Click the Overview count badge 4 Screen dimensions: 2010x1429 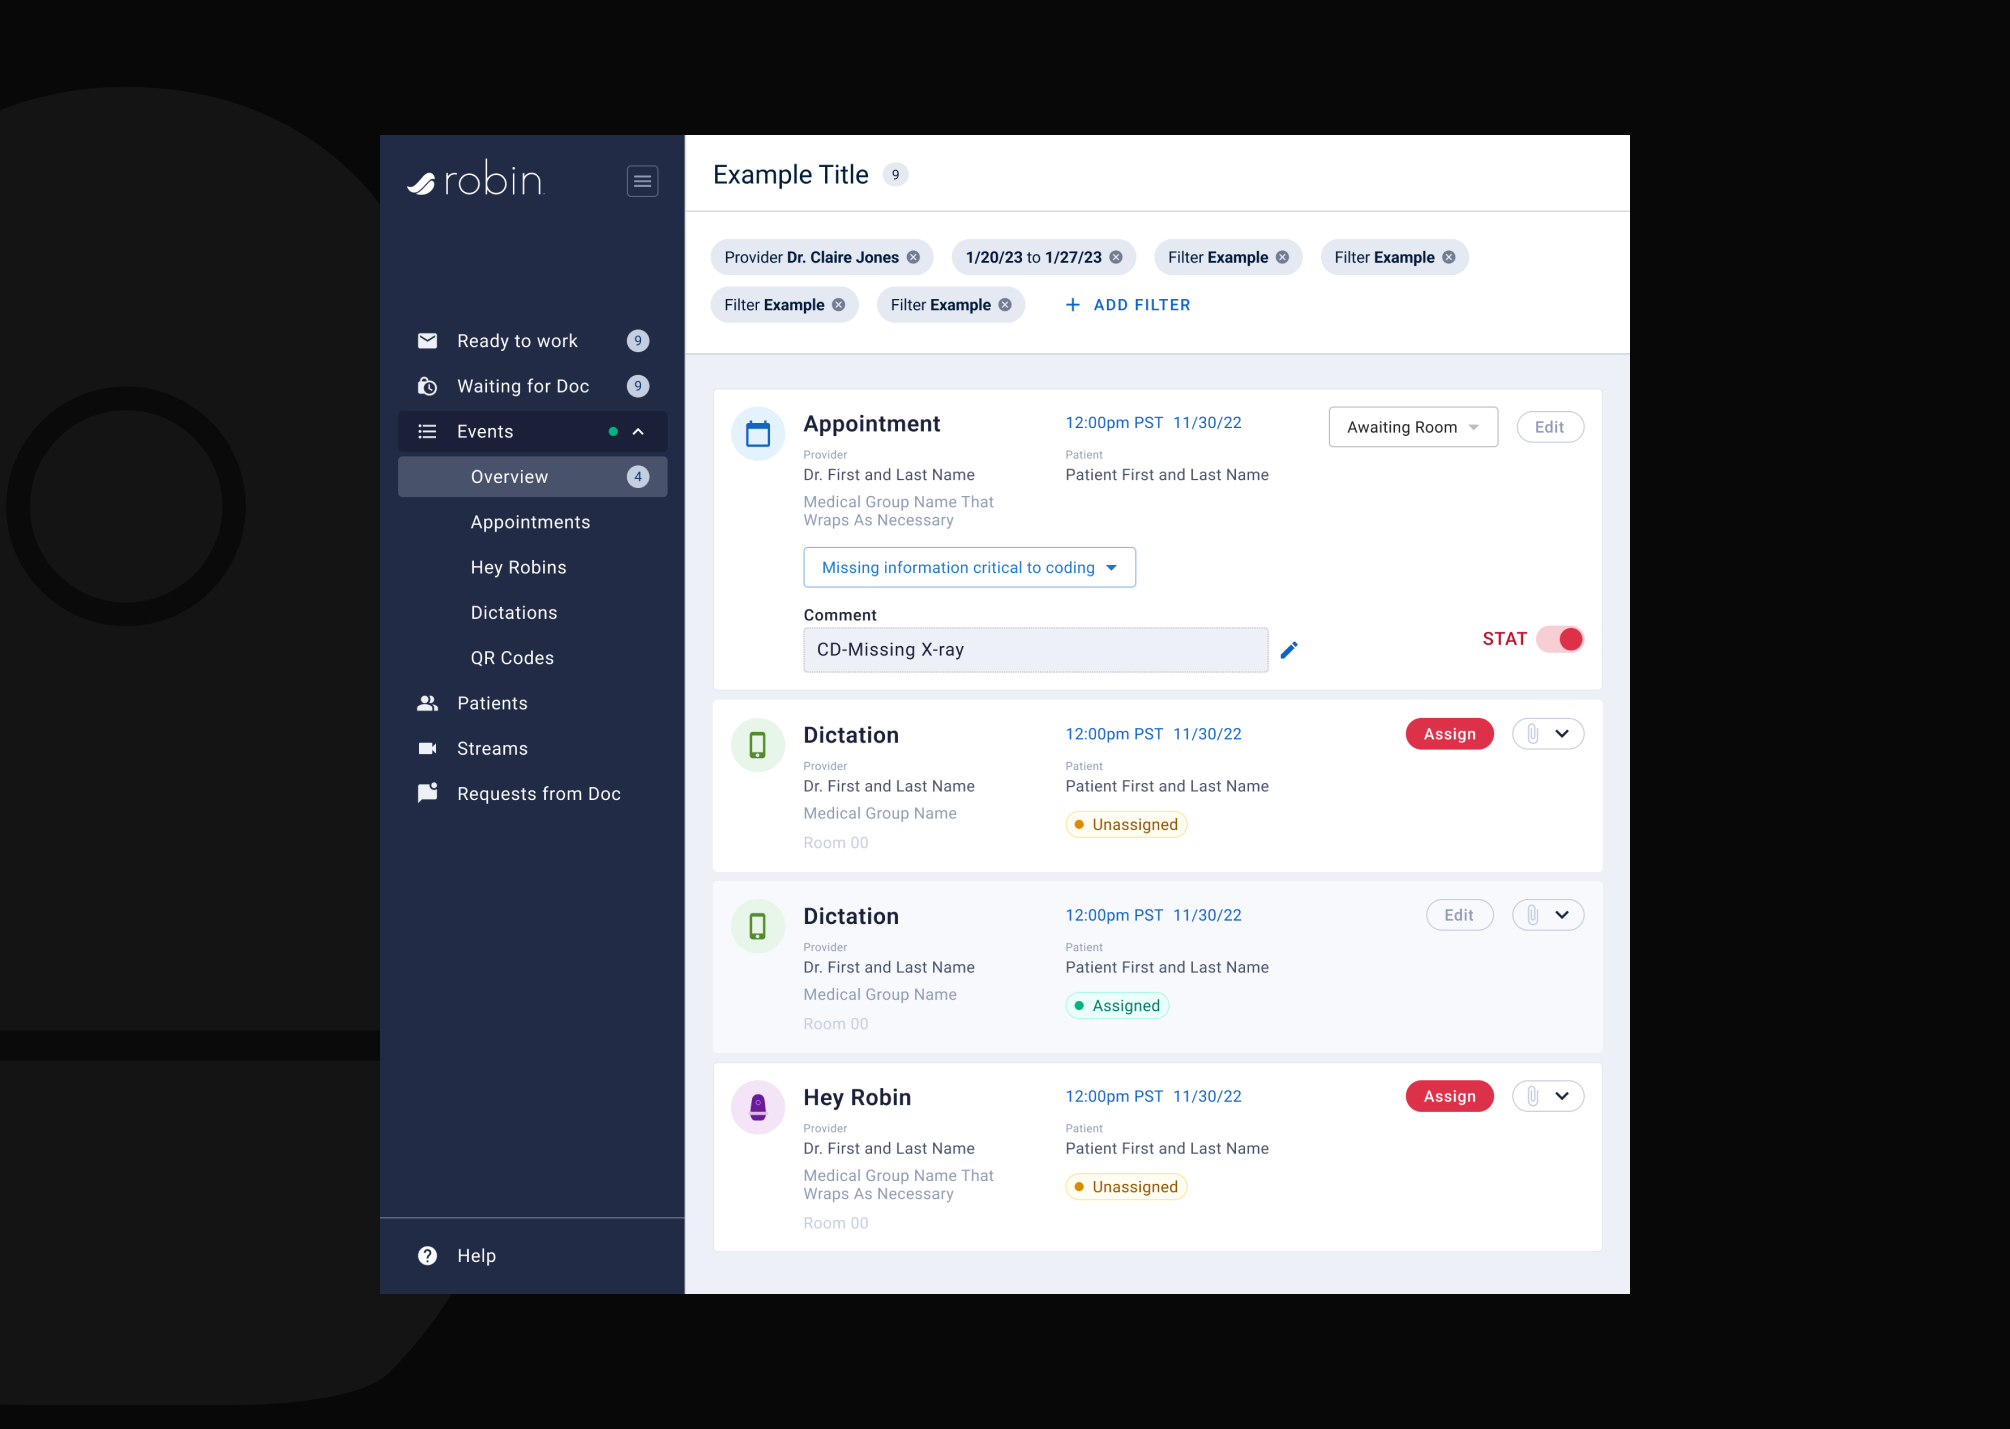pos(638,477)
